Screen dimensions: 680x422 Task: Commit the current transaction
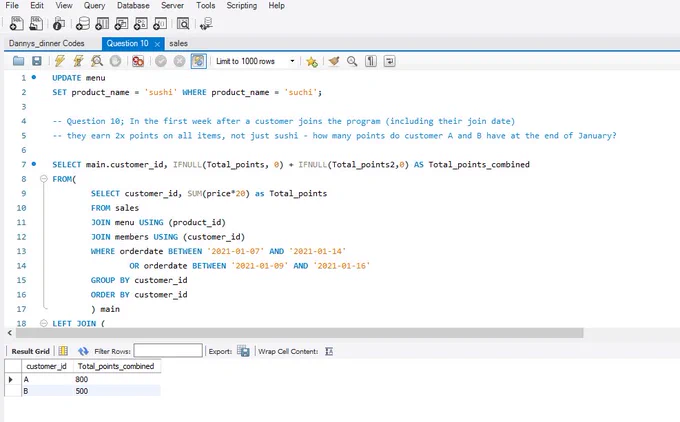point(161,61)
